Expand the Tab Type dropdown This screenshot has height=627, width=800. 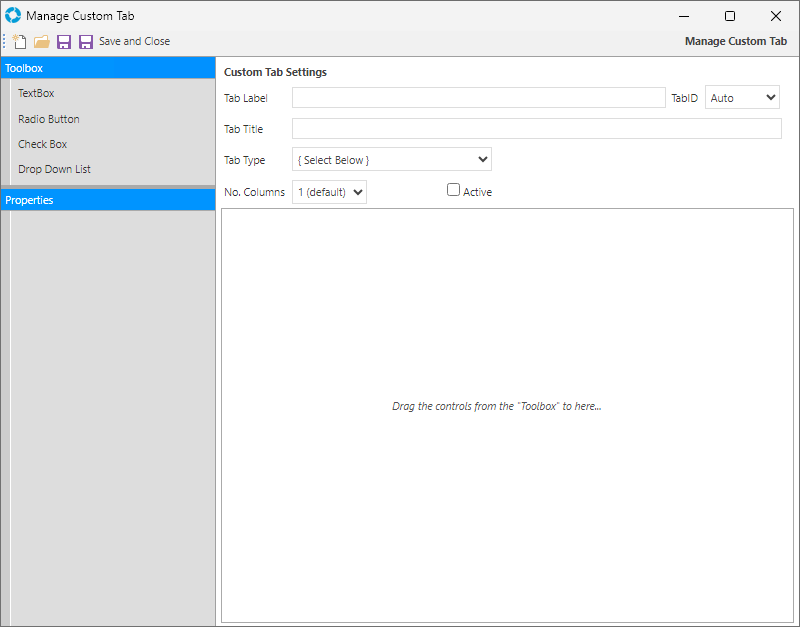[391, 160]
